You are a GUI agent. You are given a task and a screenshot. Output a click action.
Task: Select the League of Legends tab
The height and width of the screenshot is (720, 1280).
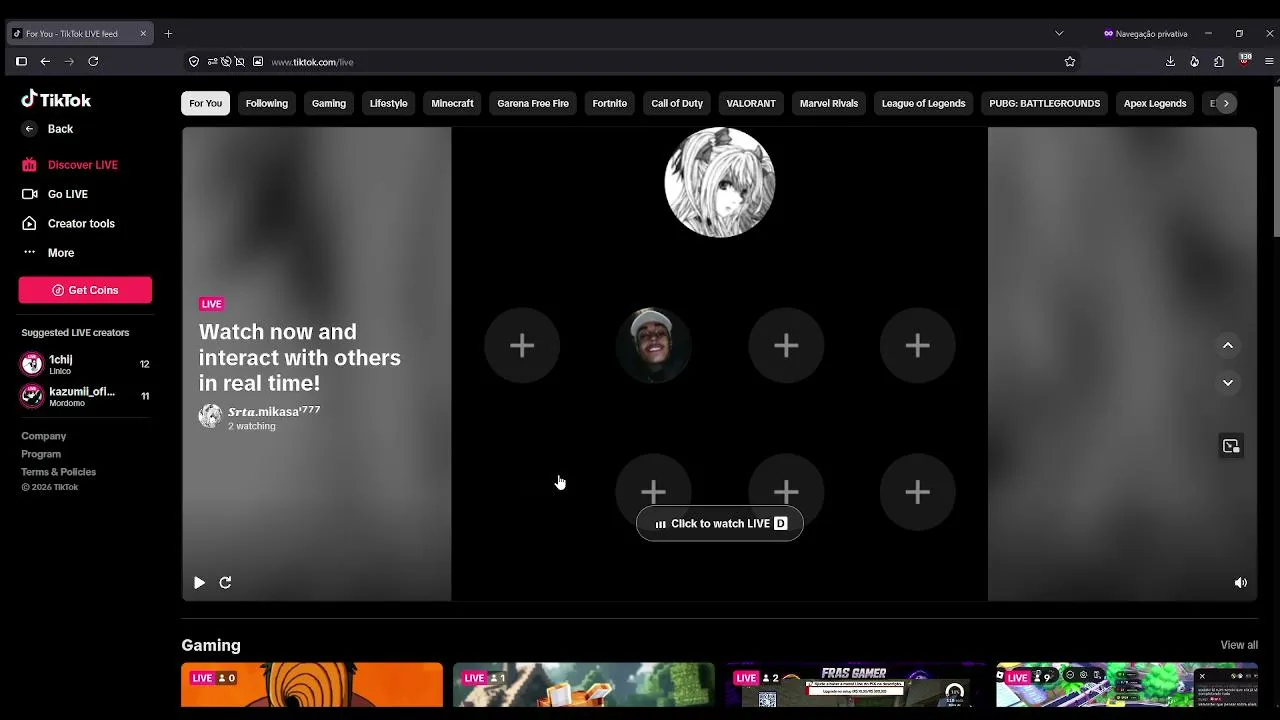click(x=923, y=103)
